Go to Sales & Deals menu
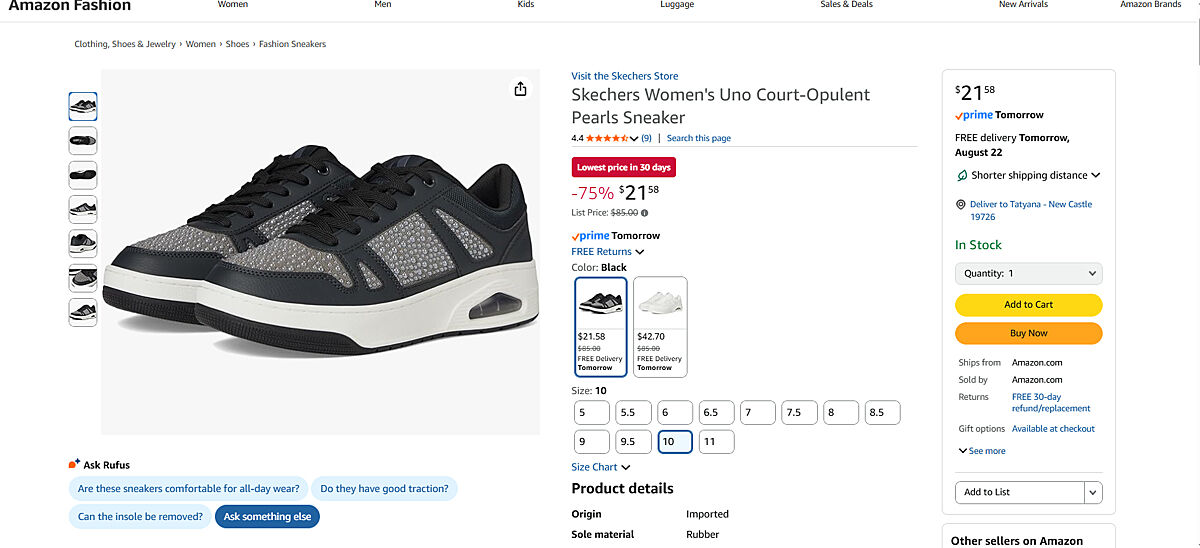Screen dimensions: 1200x548 tap(846, 5)
